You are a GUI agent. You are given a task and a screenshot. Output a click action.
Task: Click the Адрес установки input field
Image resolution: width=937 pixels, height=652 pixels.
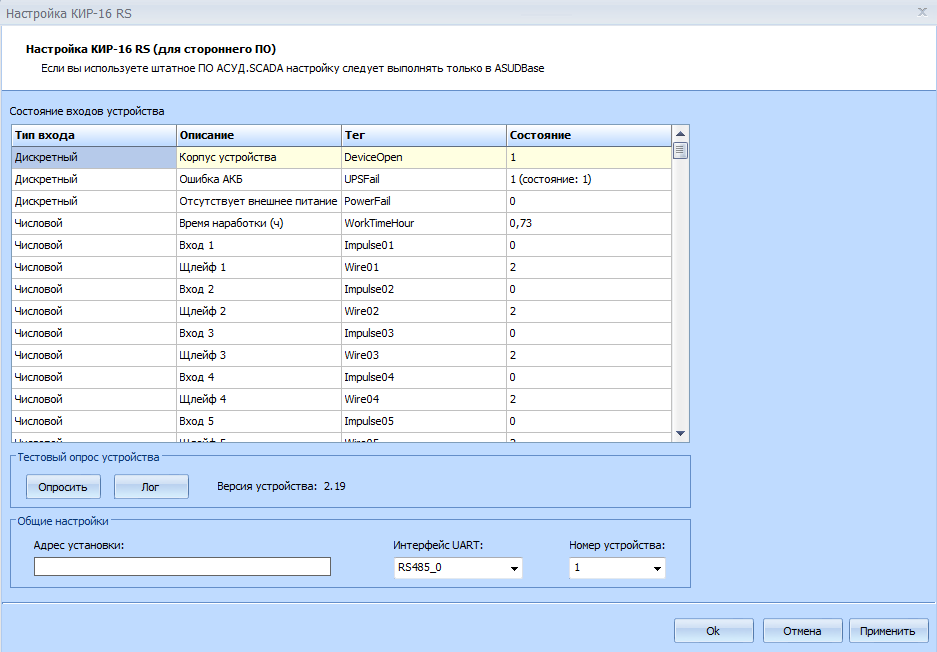click(x=182, y=567)
